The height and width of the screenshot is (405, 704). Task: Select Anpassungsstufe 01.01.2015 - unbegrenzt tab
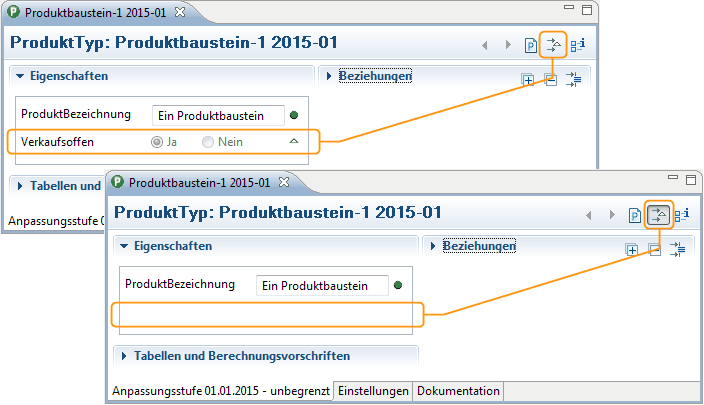click(220, 391)
